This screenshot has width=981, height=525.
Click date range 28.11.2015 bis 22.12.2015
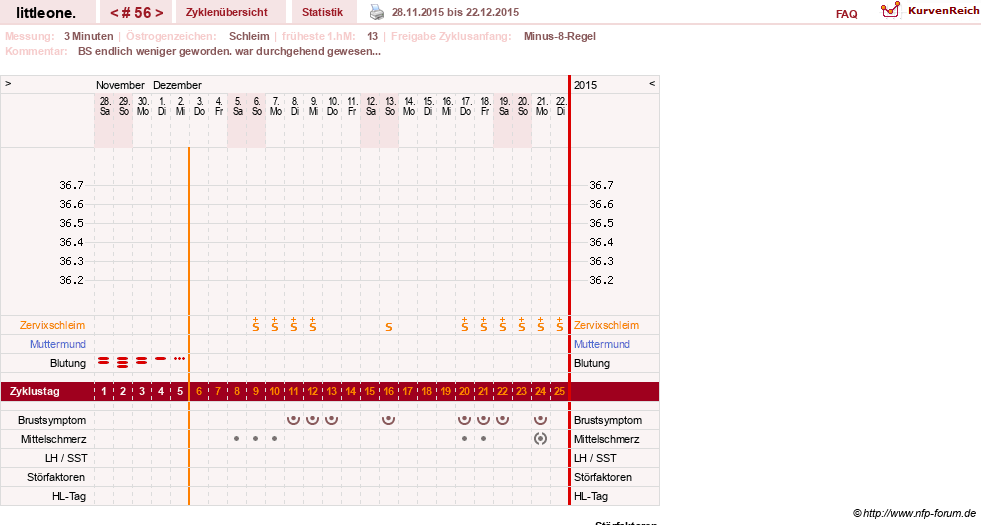click(x=455, y=13)
